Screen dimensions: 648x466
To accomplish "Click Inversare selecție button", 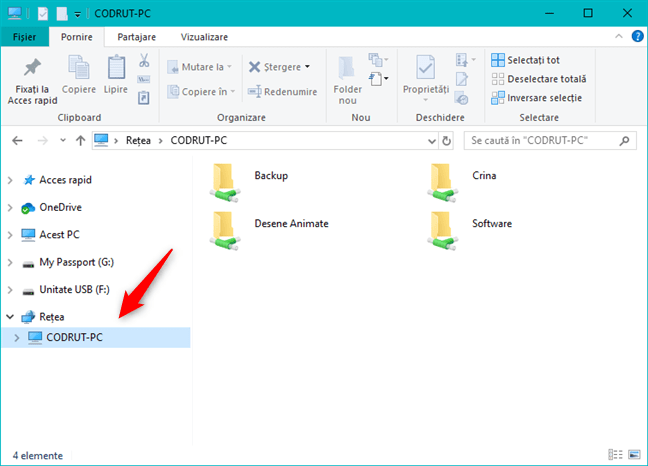I will 539,98.
